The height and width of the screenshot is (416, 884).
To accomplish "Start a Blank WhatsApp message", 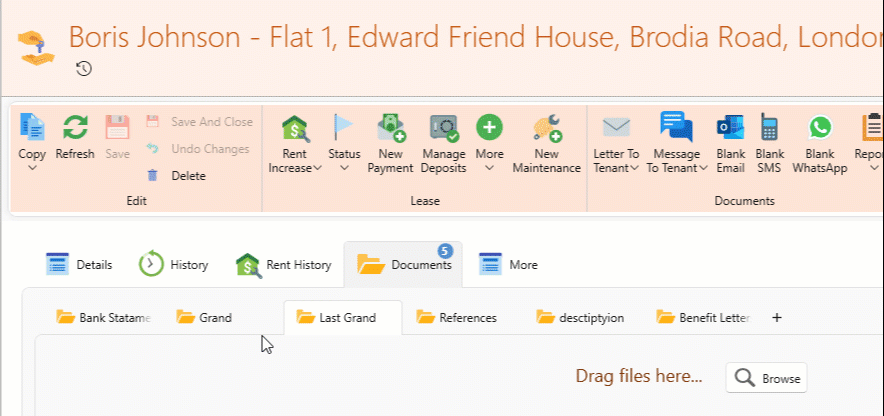I will [820, 128].
